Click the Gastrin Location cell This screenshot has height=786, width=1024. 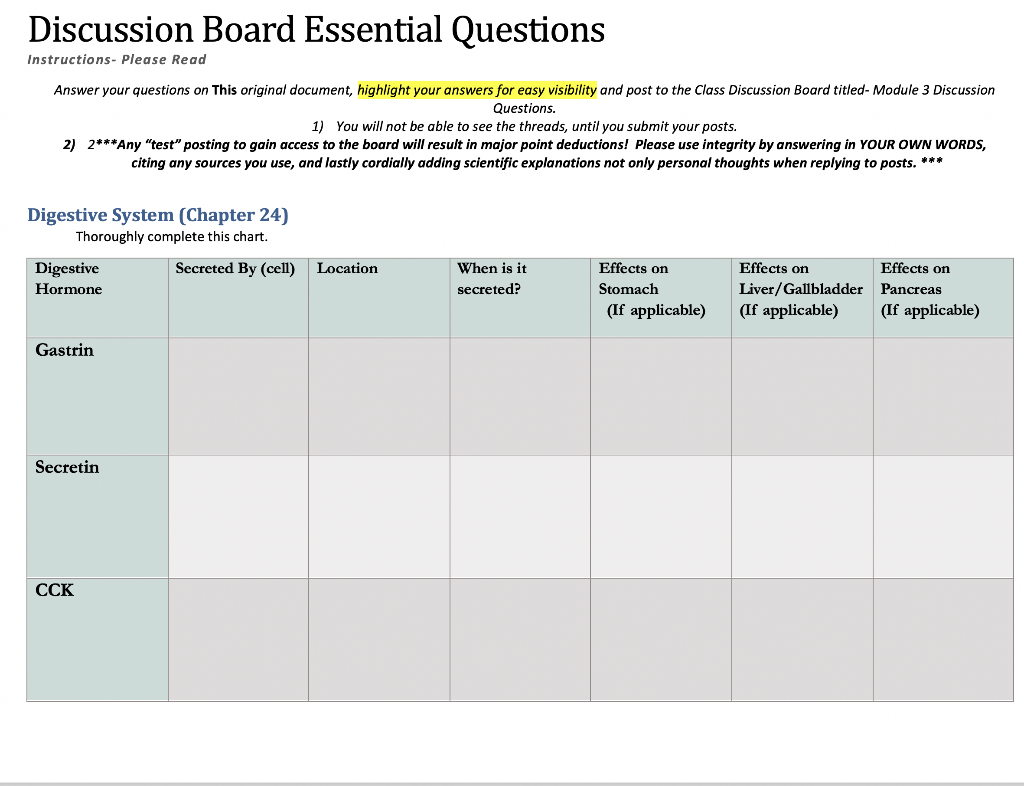pos(379,396)
